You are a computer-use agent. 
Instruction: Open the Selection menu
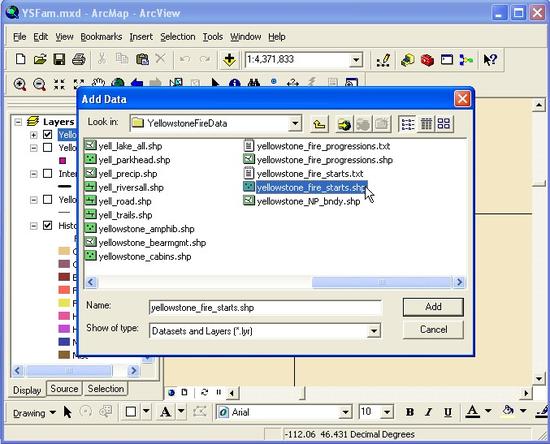point(177,37)
